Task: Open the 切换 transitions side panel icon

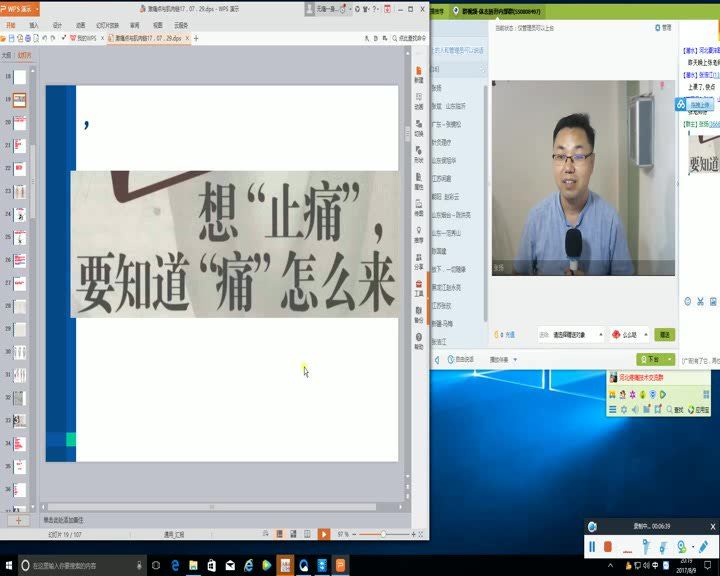Action: 419,128
